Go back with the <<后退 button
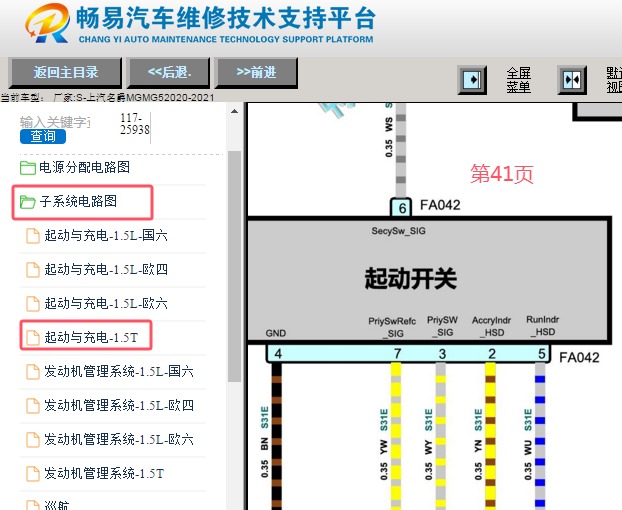 (168, 73)
